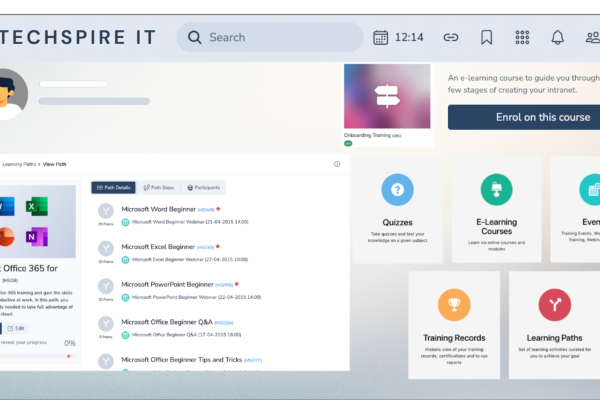Switch to the Participants tab
Screen dimensions: 600x400
coord(204,187)
